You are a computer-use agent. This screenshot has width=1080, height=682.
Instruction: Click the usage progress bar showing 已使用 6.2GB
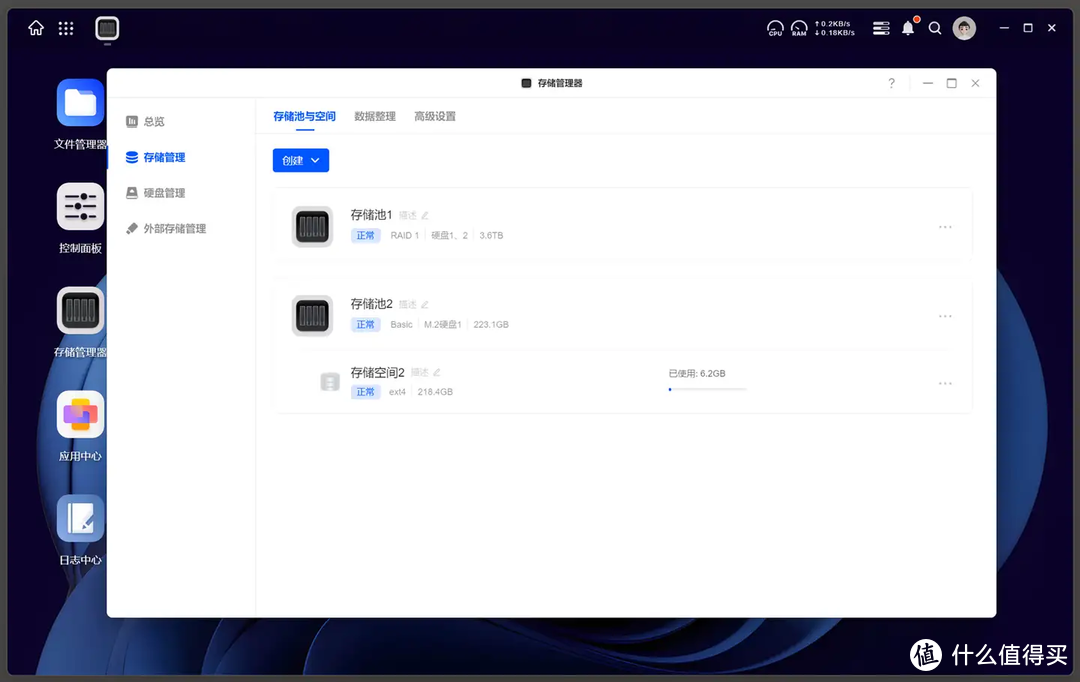pos(707,390)
